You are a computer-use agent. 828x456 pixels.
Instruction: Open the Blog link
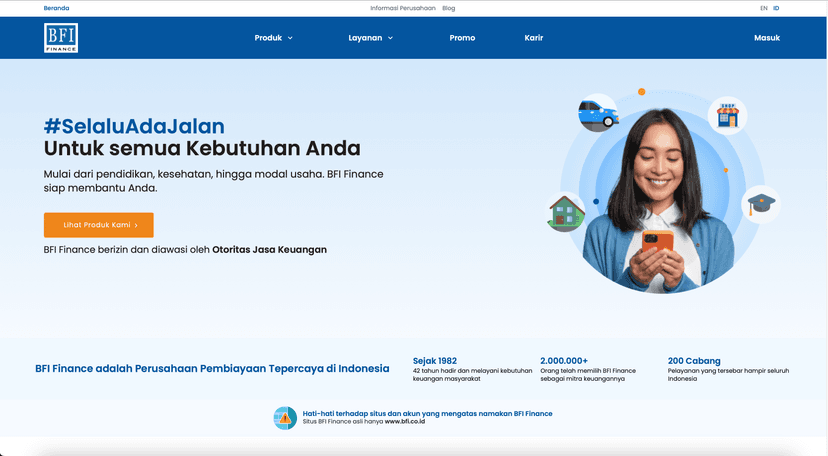(448, 8)
